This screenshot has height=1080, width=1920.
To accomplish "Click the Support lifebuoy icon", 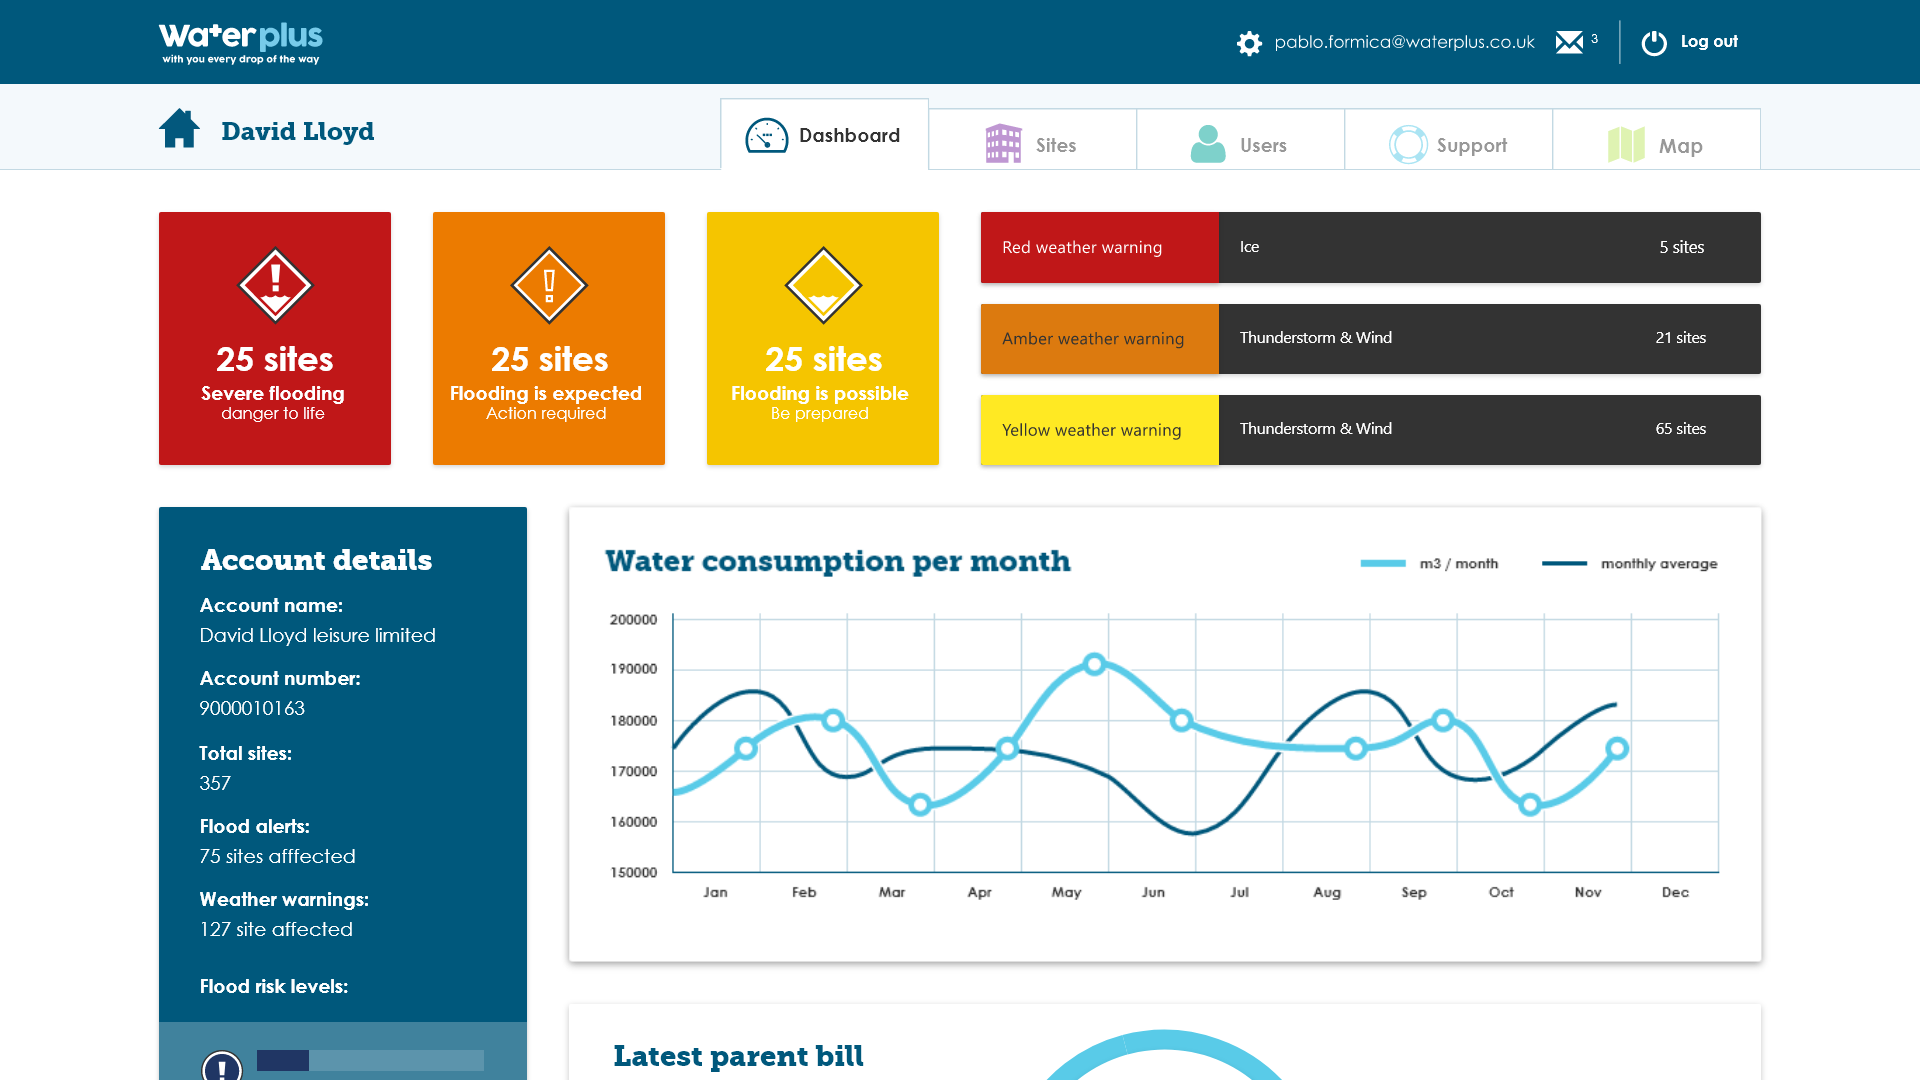I will pos(1408,144).
